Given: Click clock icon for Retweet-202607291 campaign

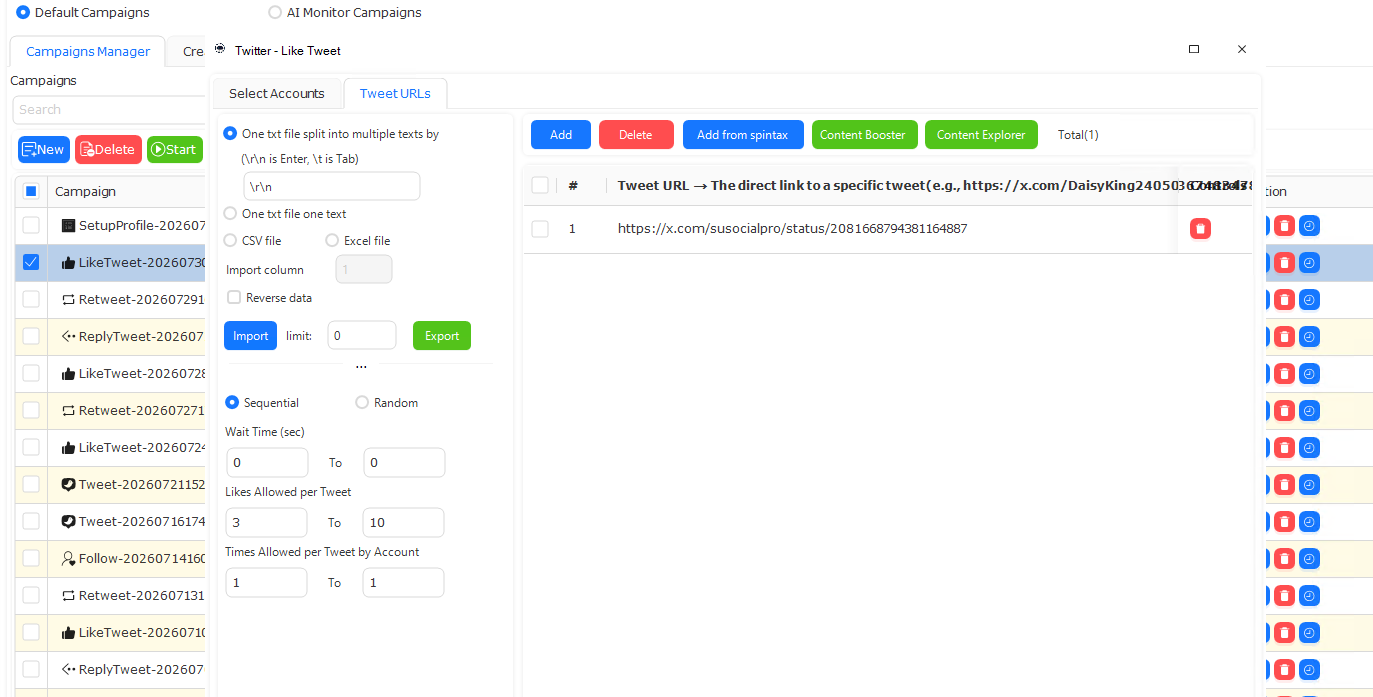Looking at the screenshot, I should tap(1309, 300).
